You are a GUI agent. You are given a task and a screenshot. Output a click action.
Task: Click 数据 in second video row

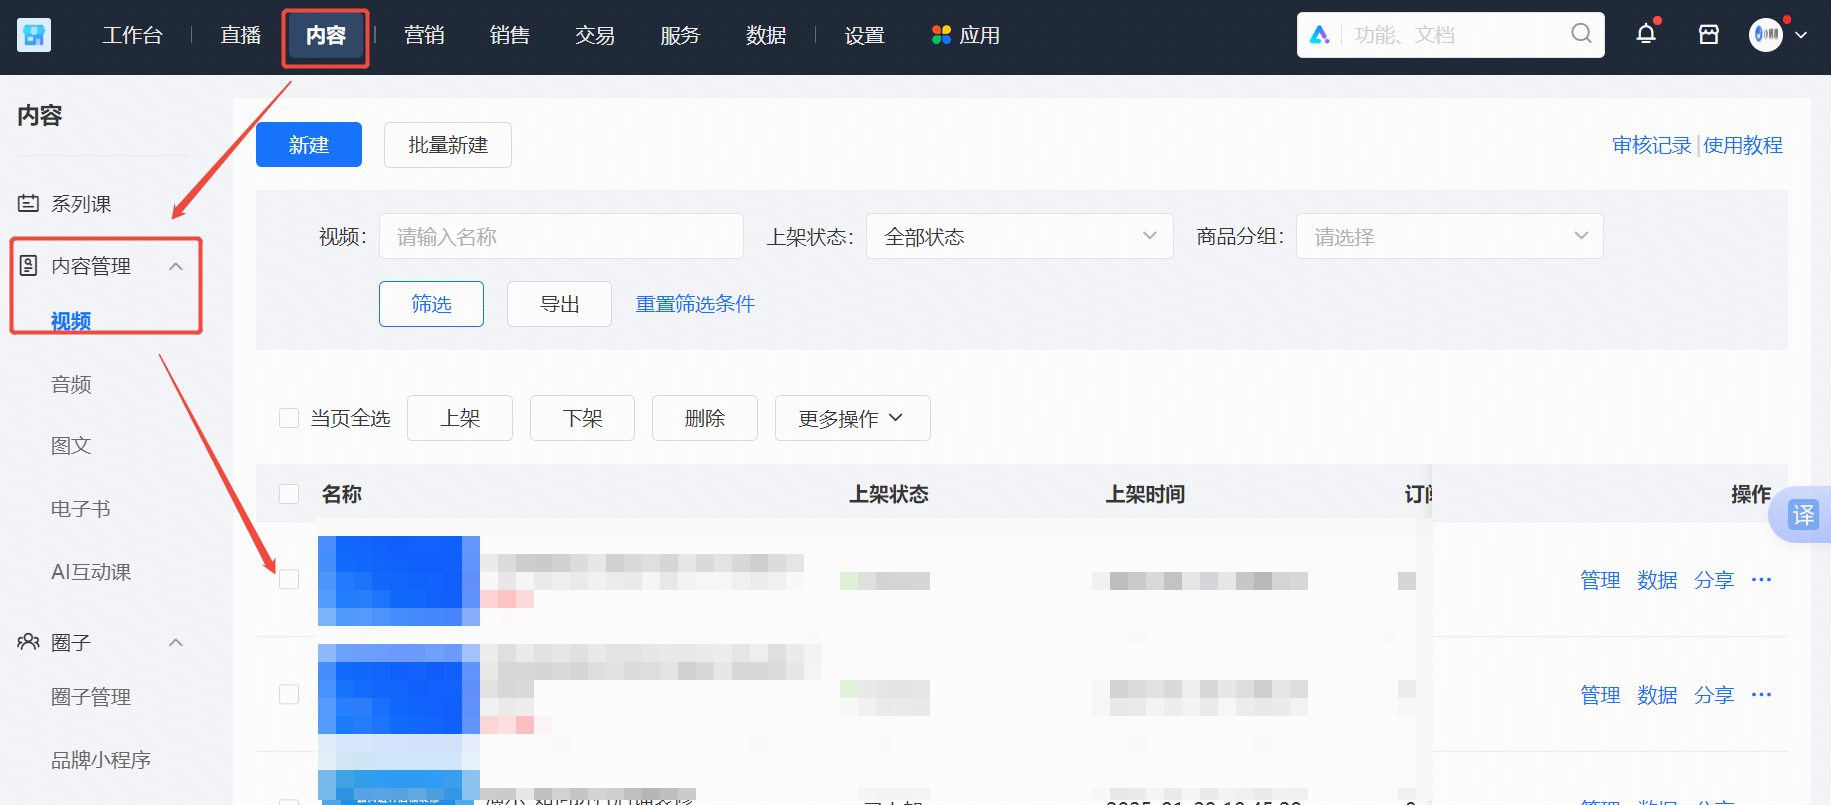[x=1657, y=695]
